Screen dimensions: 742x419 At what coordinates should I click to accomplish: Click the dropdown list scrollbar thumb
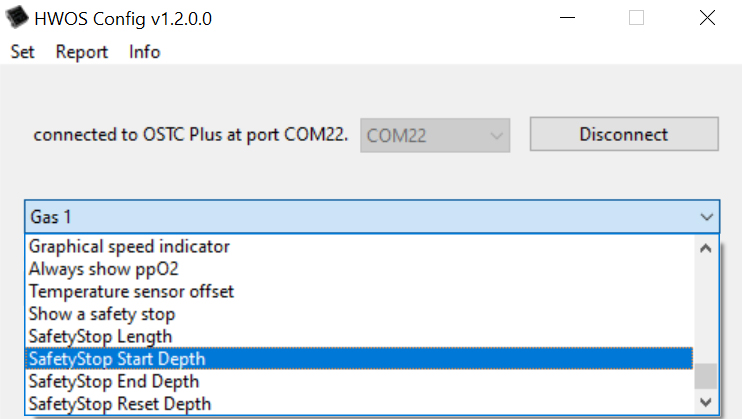pyautogui.click(x=706, y=375)
